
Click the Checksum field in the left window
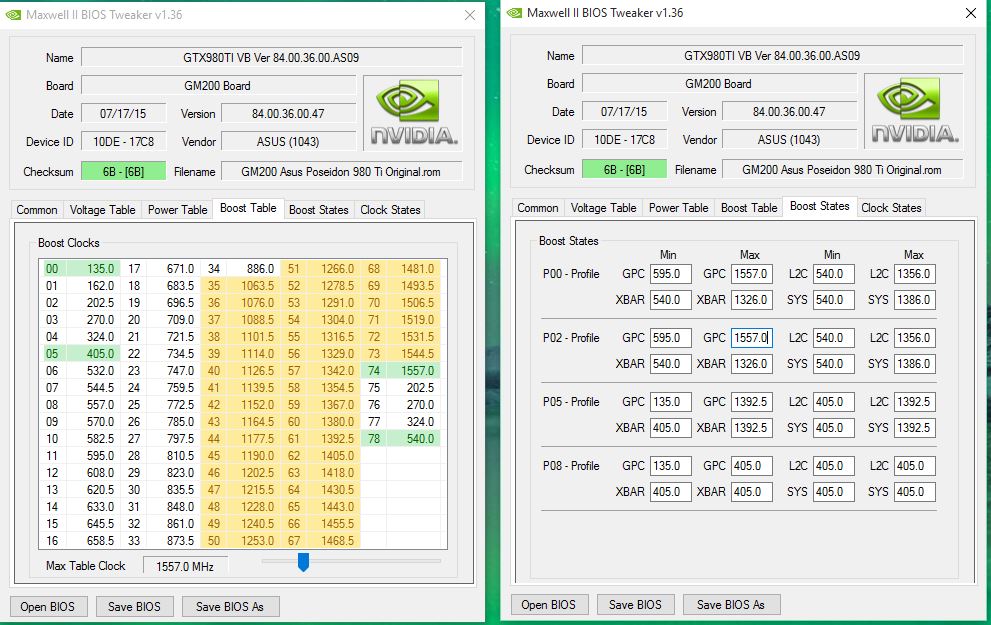click(124, 171)
